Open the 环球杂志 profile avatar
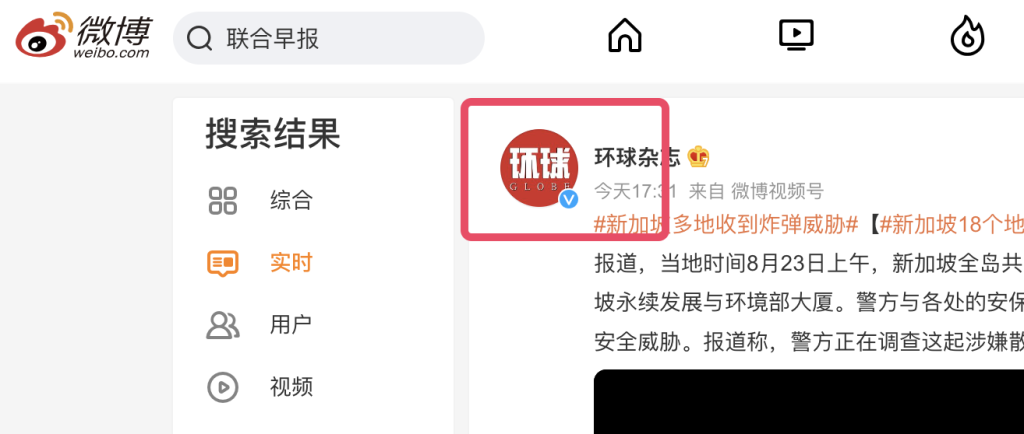Viewport: 1024px width, 434px height. (539, 168)
